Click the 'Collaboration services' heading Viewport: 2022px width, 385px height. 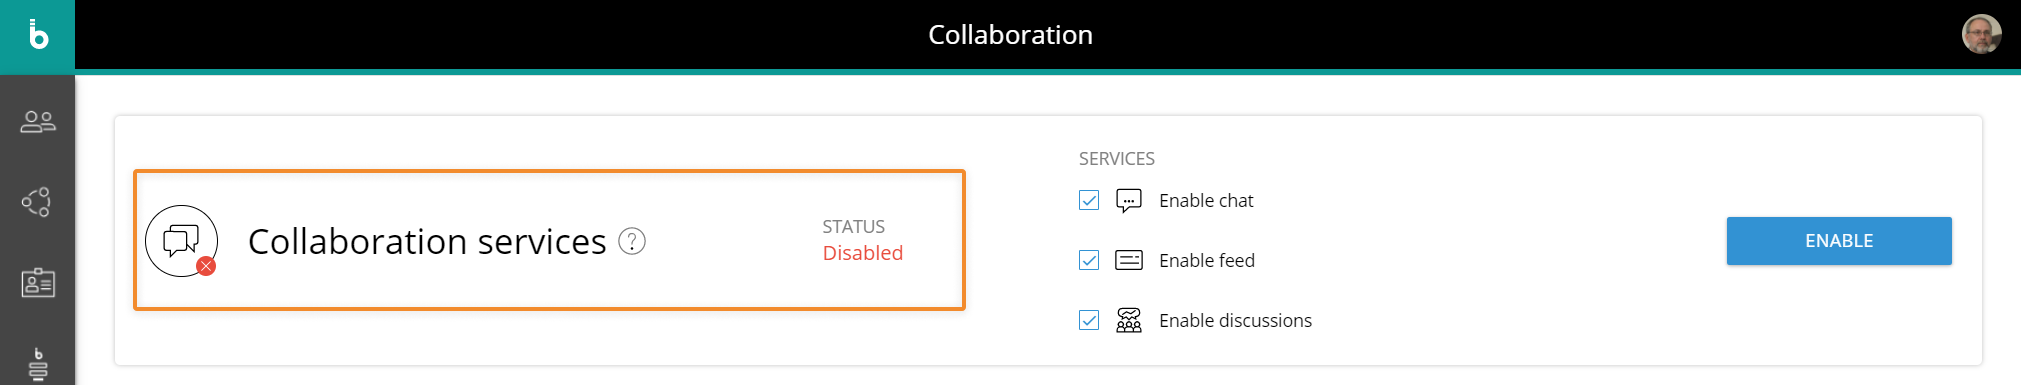(427, 241)
